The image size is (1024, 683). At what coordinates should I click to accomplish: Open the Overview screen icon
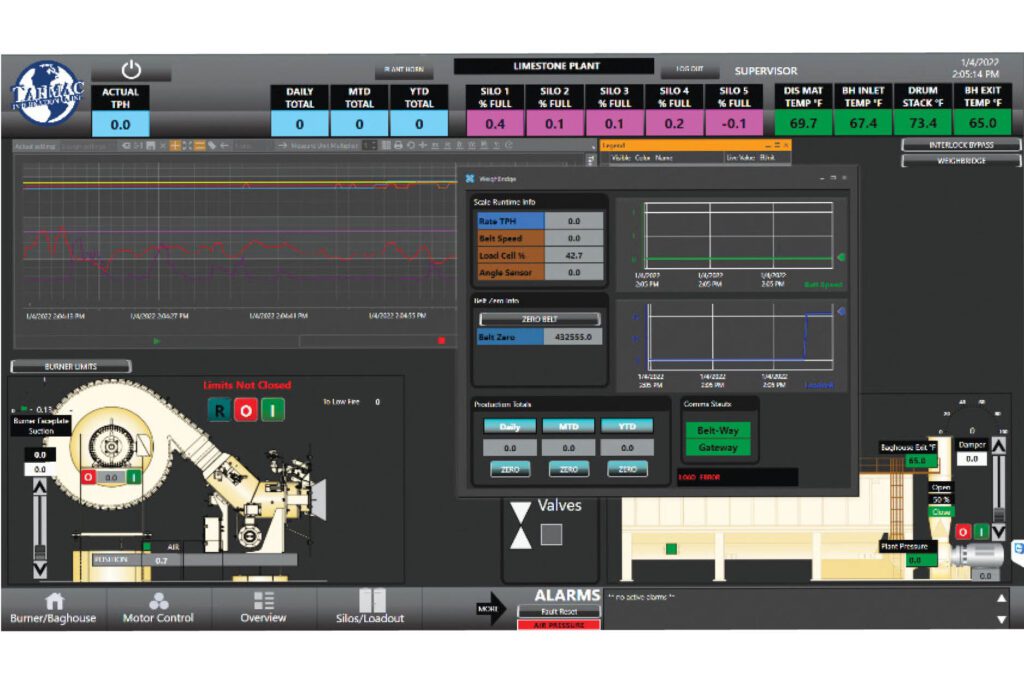click(264, 601)
